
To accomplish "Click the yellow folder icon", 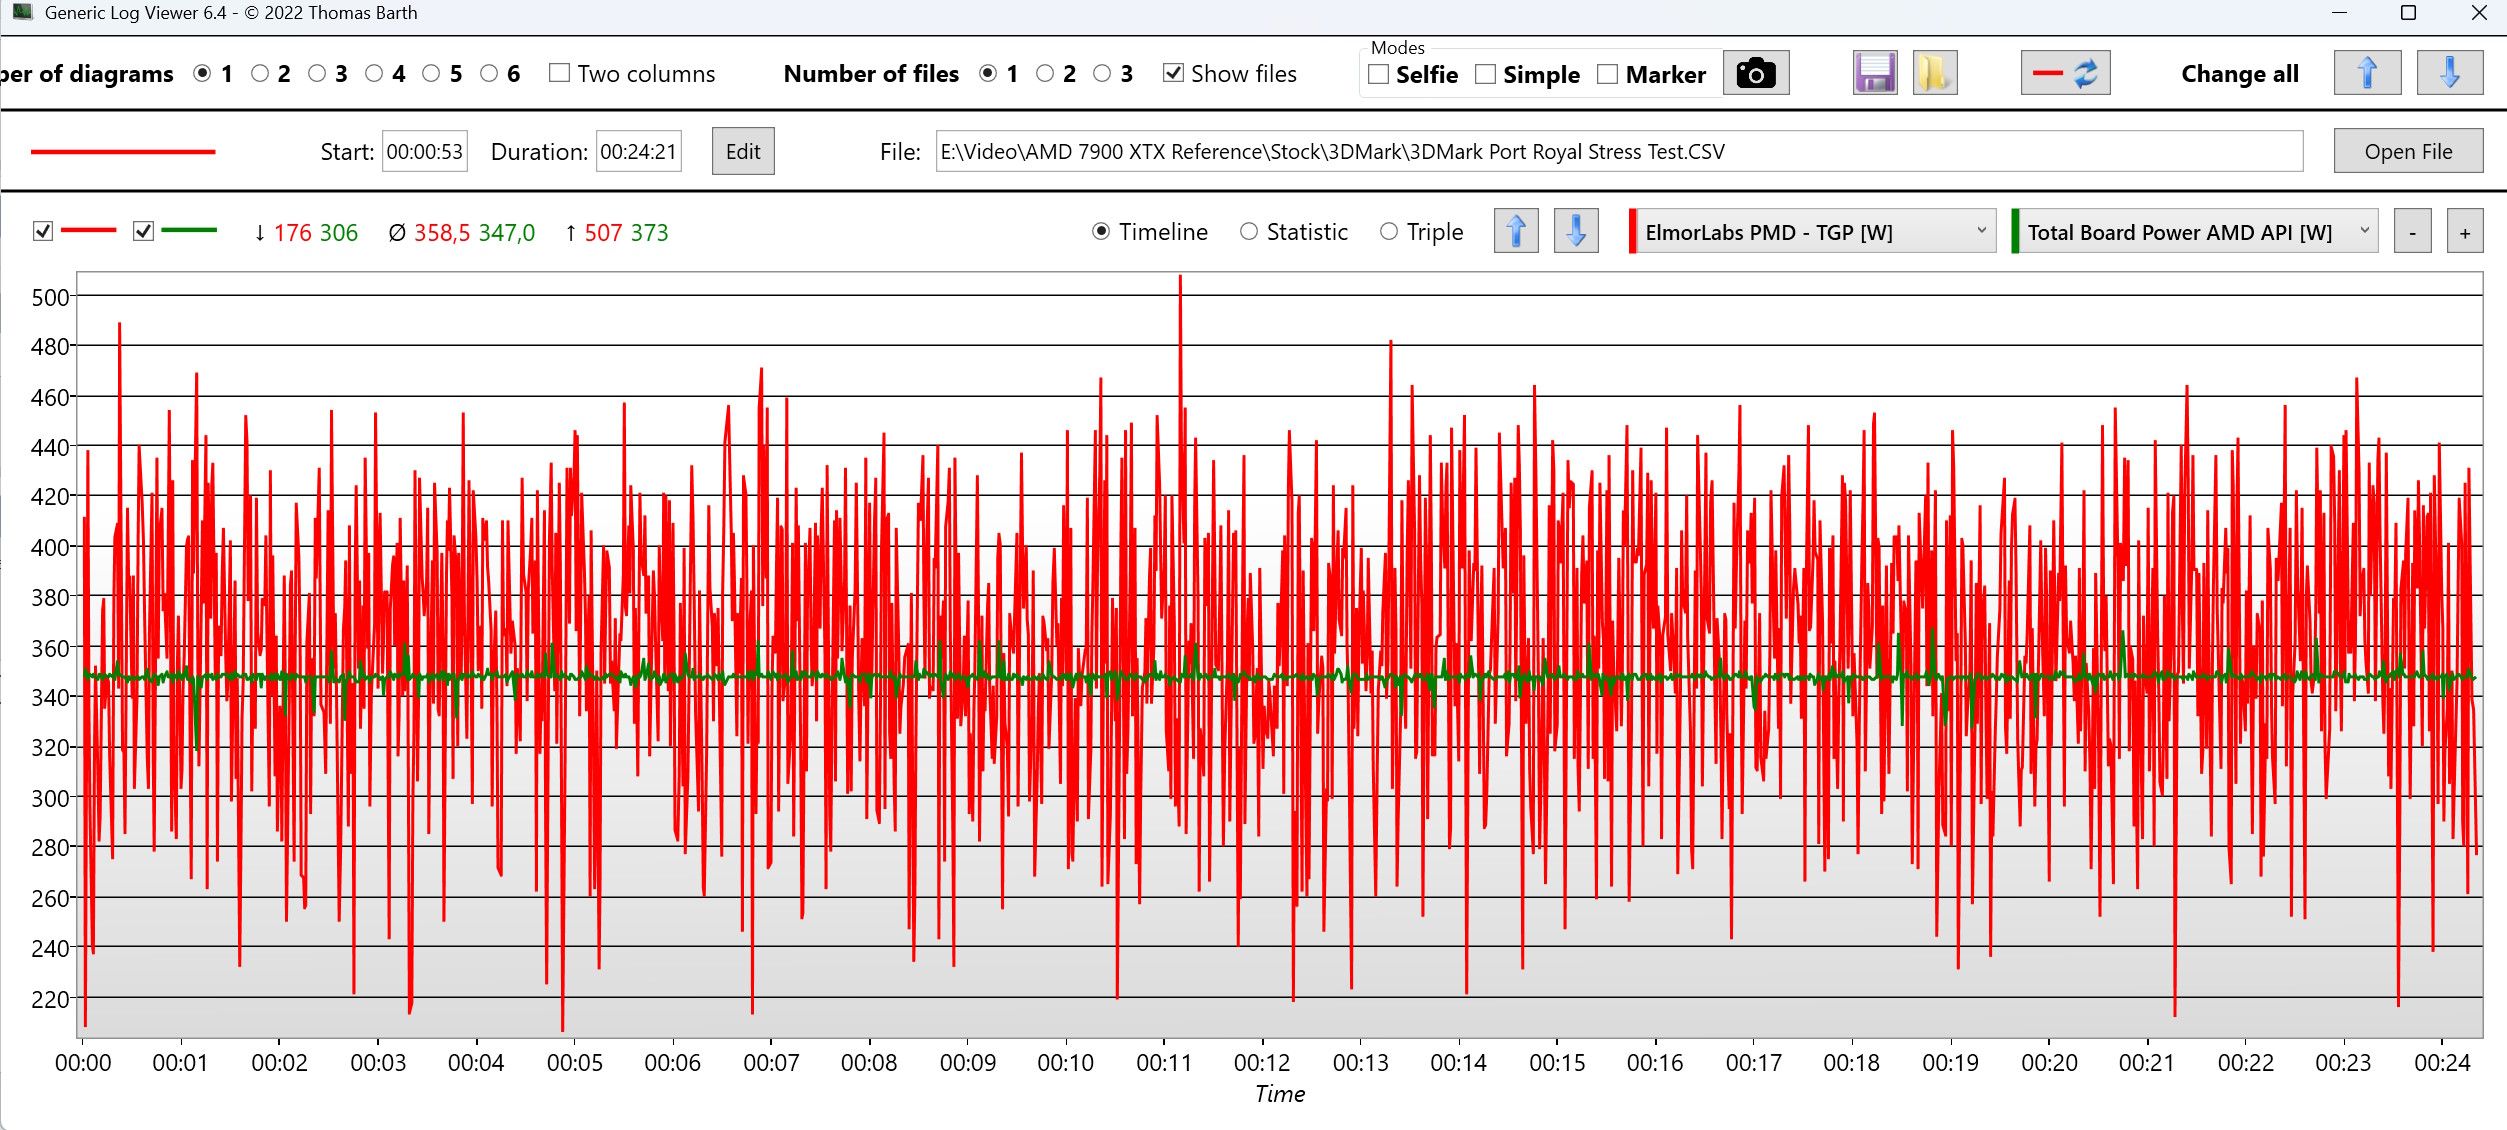I will (x=1934, y=74).
